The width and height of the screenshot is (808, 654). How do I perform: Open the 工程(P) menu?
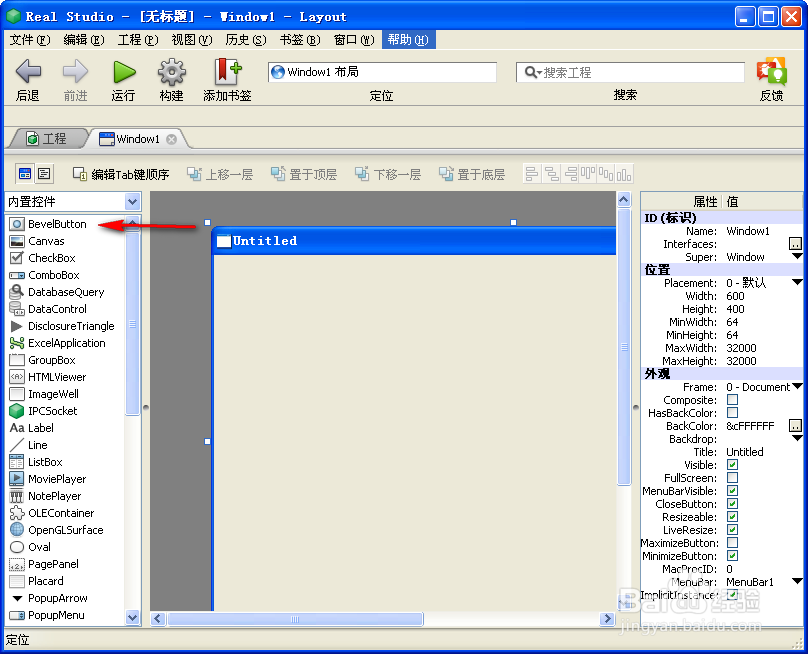tap(138, 40)
